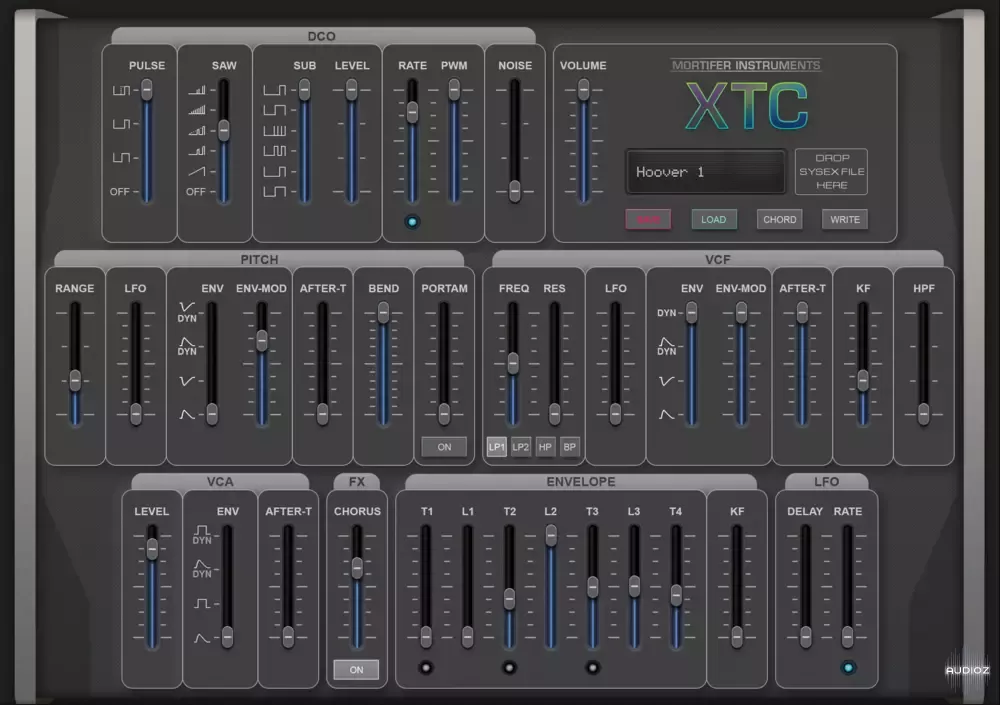Choose the DYN envelope curve icon in VCF ENV

[666, 346]
